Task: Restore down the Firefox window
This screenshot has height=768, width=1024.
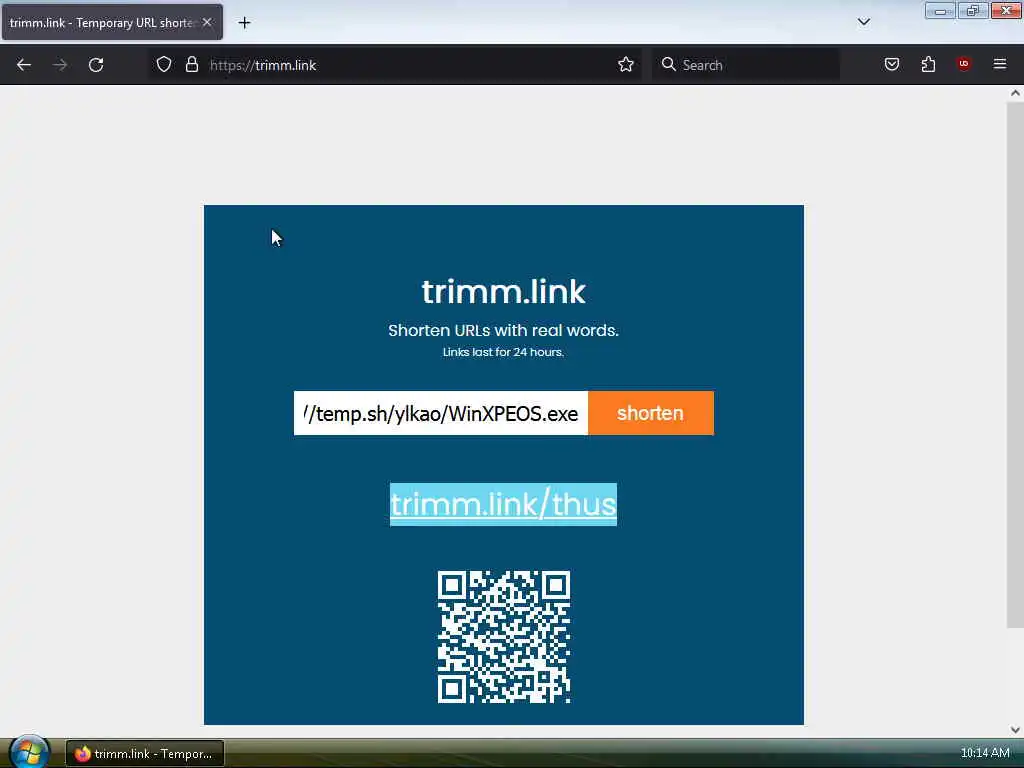Action: tap(972, 10)
